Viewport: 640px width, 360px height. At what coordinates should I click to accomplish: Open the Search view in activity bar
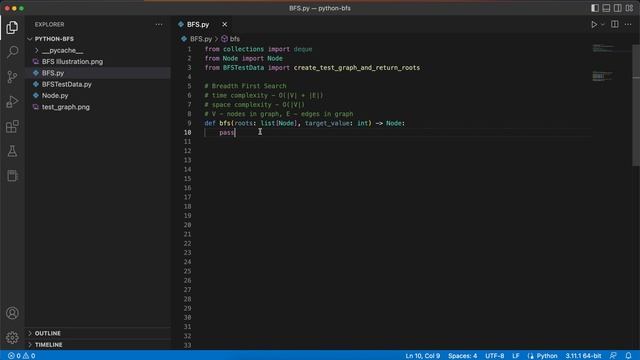12,52
